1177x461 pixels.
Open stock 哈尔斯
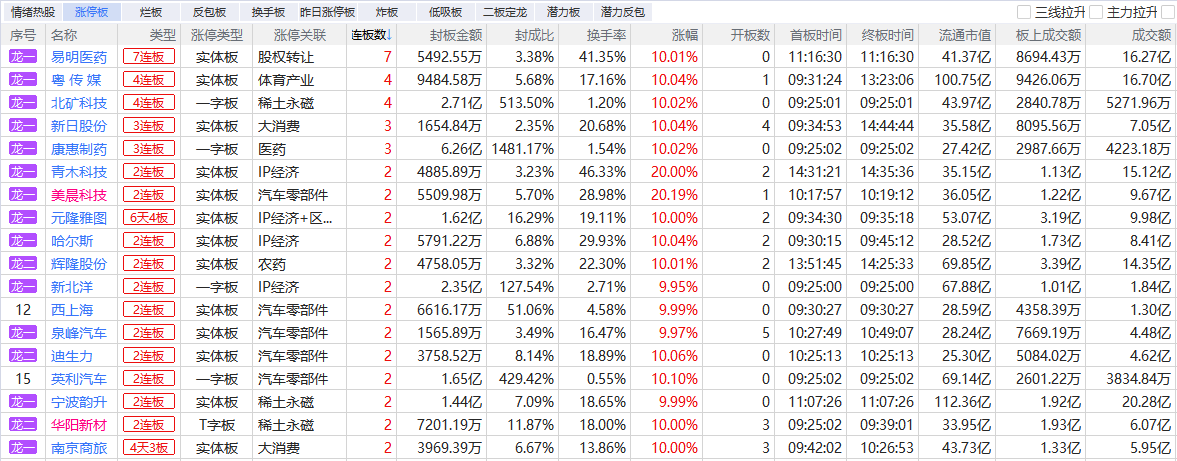[71, 241]
